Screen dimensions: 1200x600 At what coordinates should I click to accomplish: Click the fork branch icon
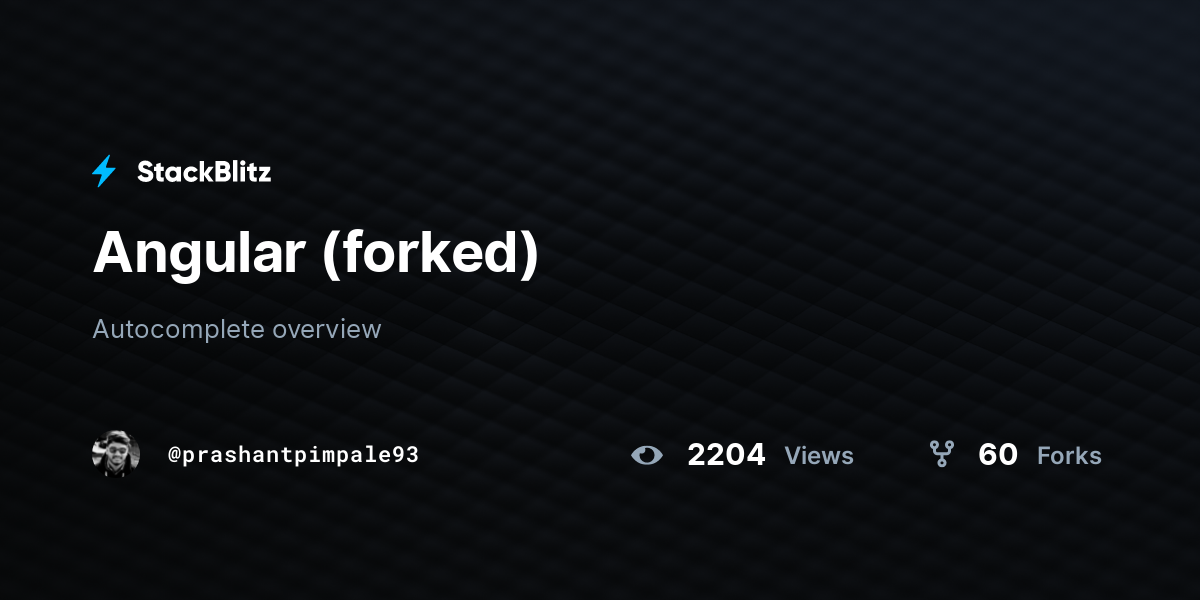[x=941, y=455]
